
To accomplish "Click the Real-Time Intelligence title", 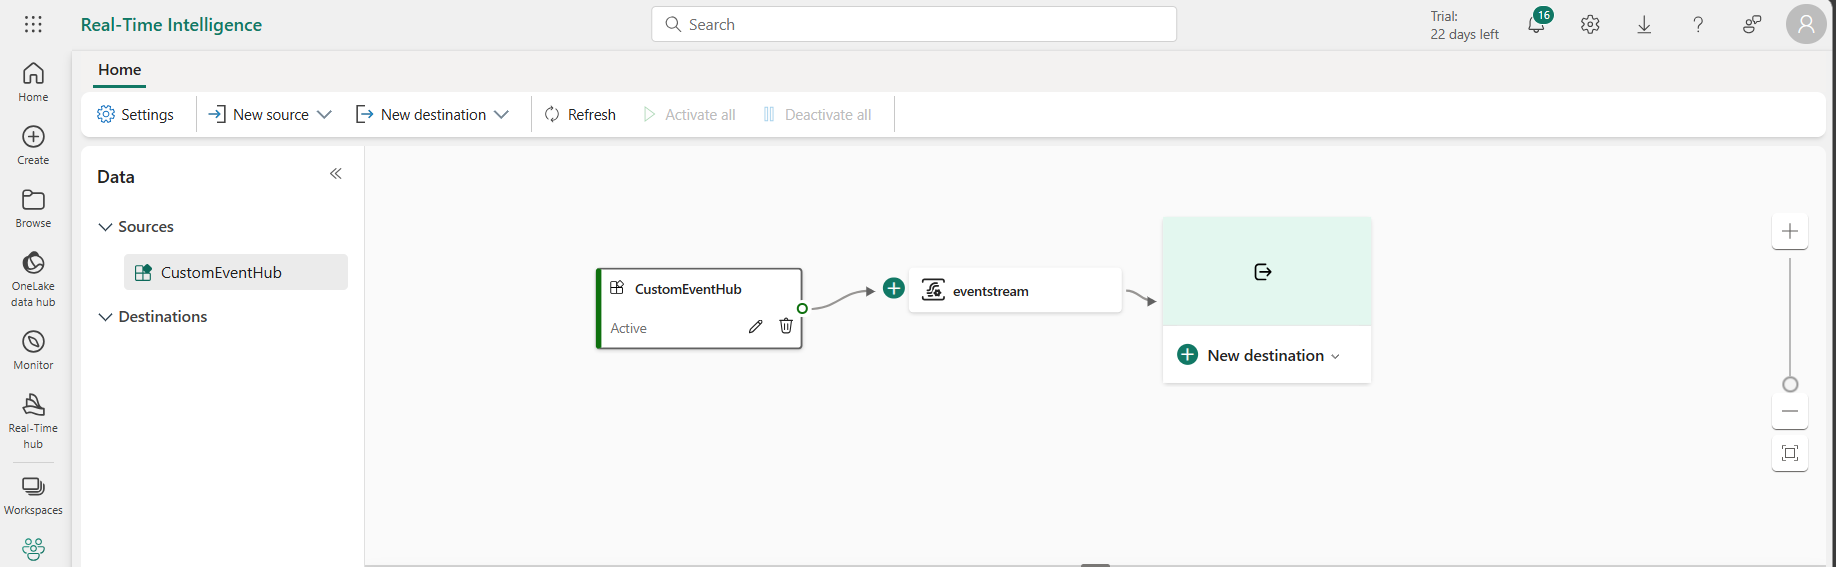I will [171, 25].
